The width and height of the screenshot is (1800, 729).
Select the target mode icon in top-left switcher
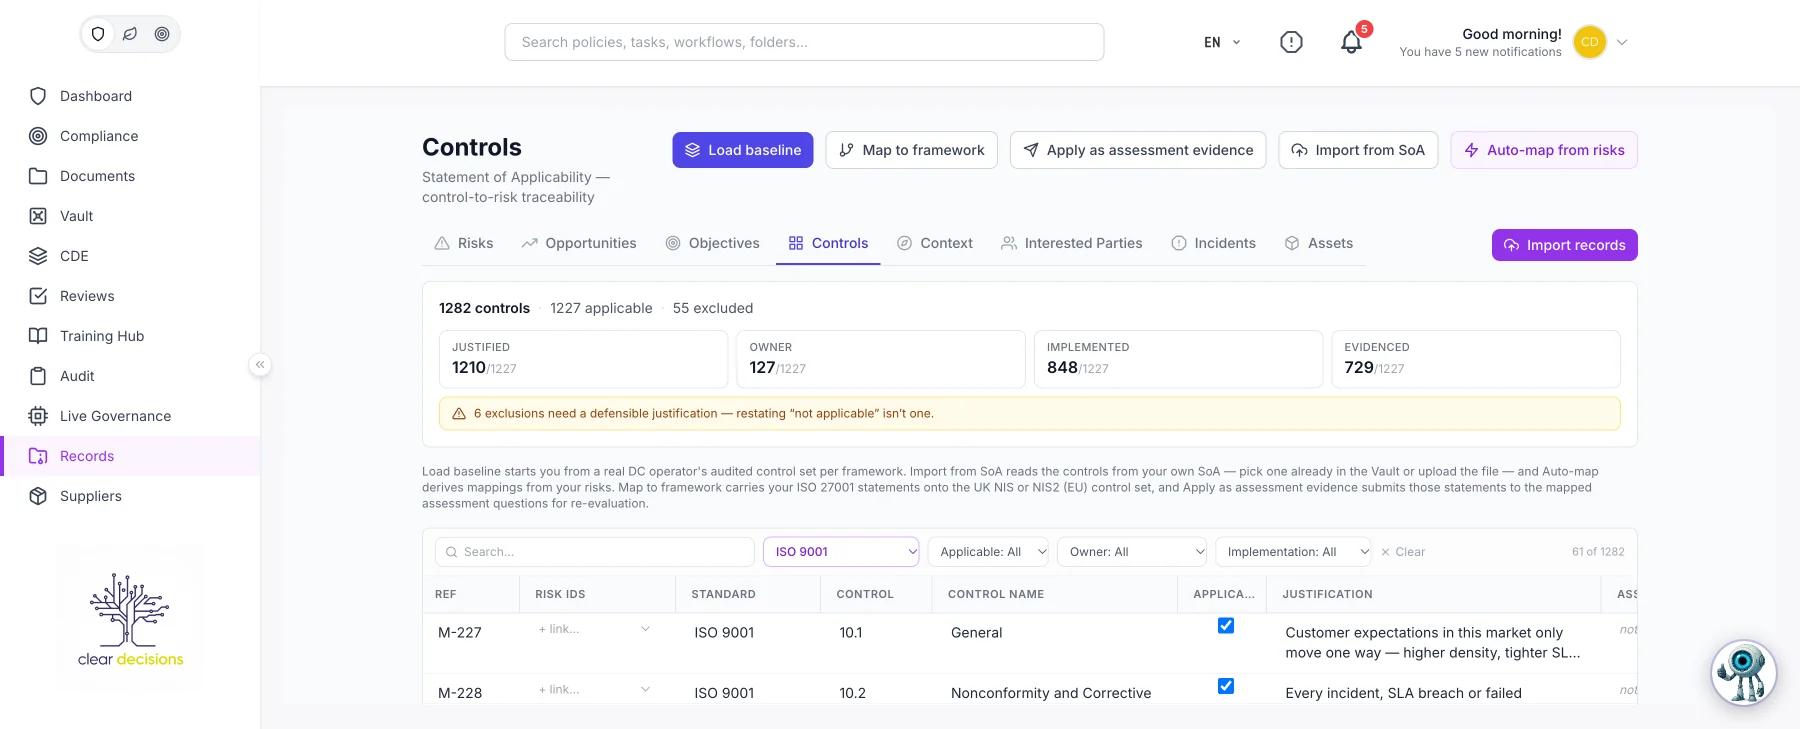pos(162,34)
